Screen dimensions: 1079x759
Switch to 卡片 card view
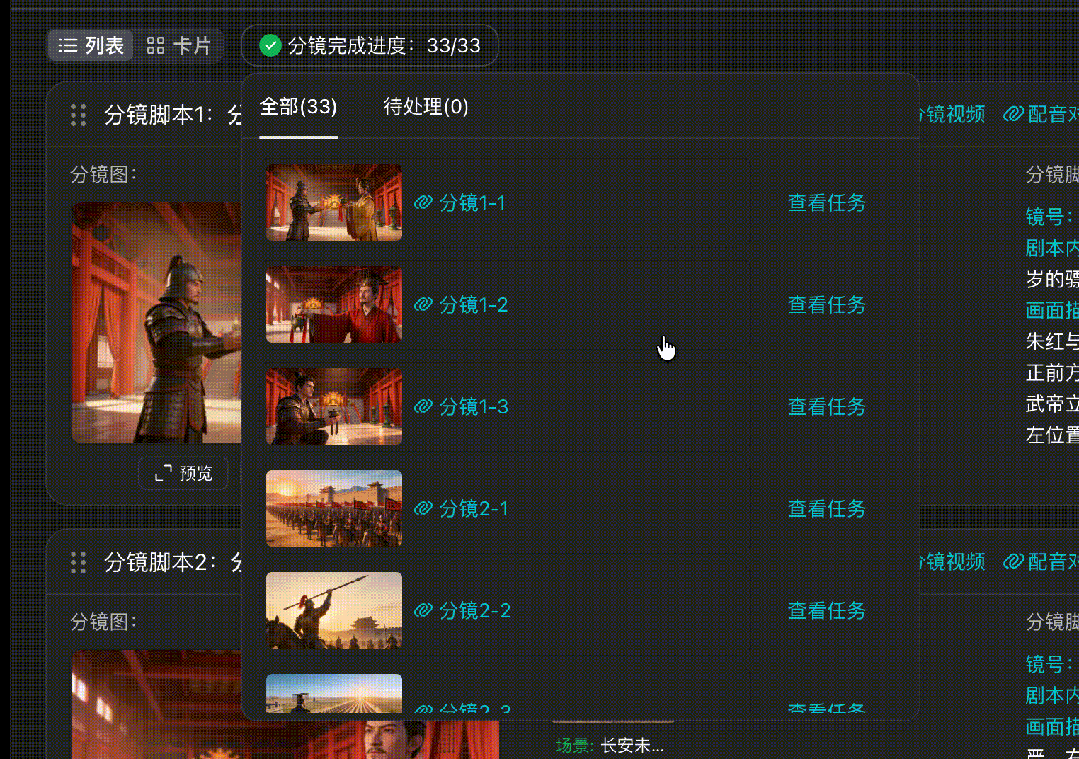pyautogui.click(x=178, y=46)
